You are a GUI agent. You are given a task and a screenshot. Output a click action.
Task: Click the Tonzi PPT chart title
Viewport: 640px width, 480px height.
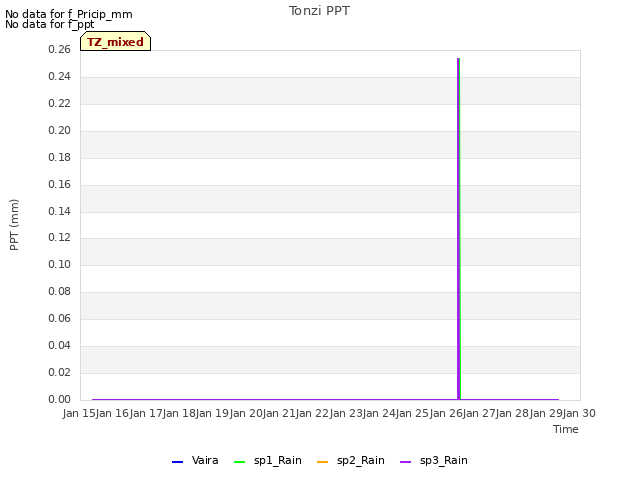(x=319, y=11)
